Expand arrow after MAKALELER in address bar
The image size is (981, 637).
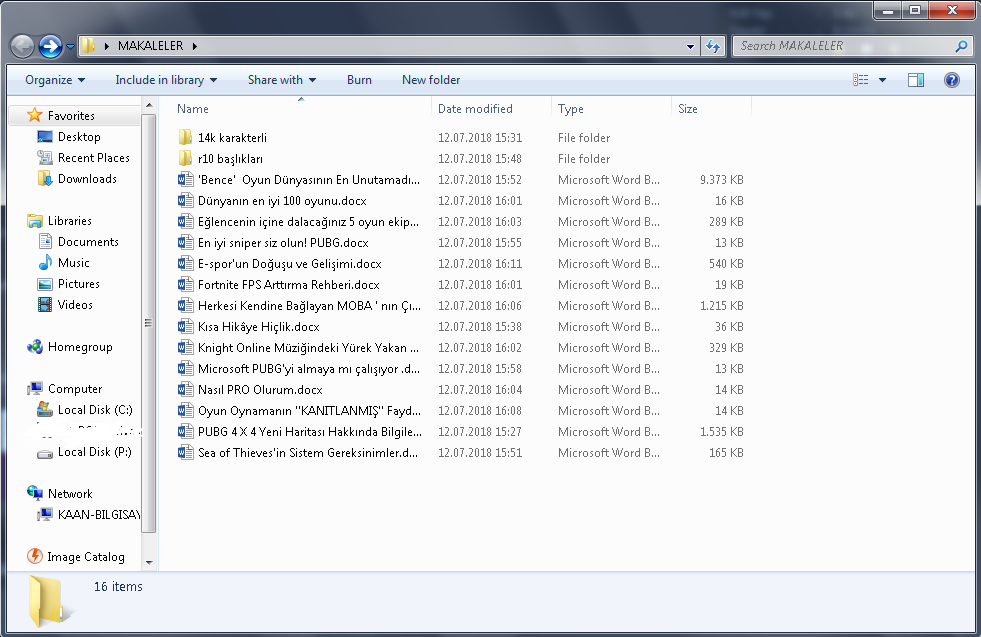click(x=195, y=46)
